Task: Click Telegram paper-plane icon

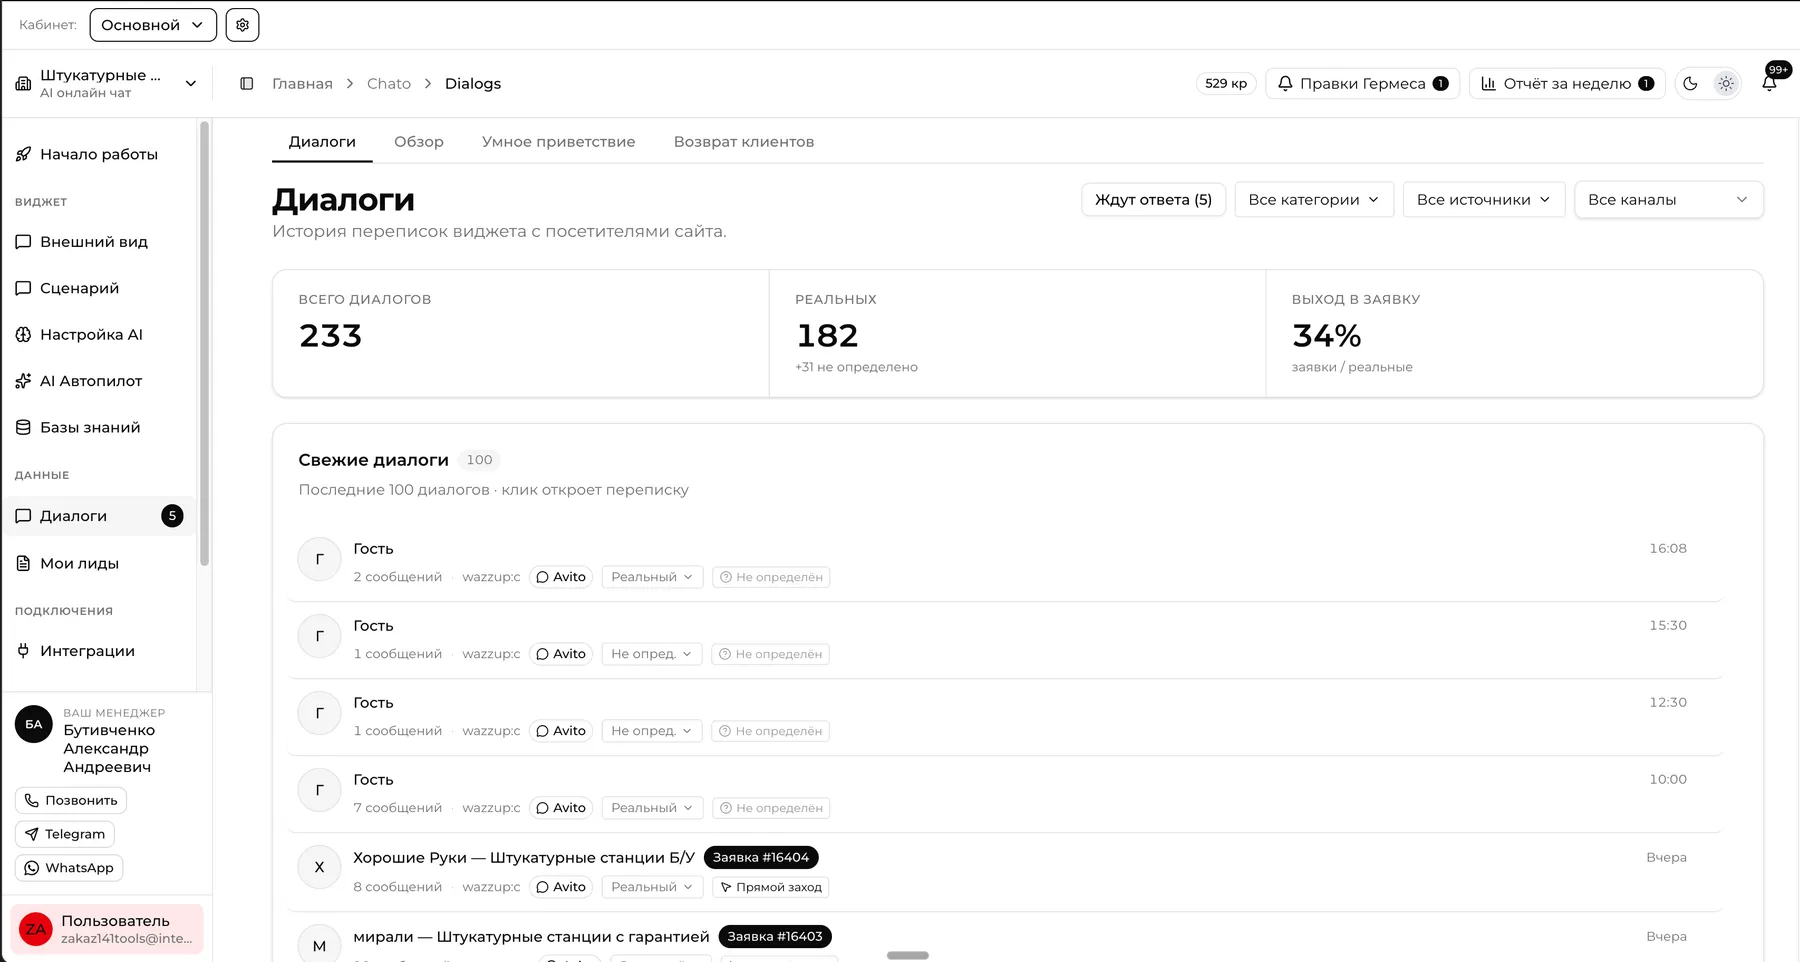Action: tap(32, 834)
